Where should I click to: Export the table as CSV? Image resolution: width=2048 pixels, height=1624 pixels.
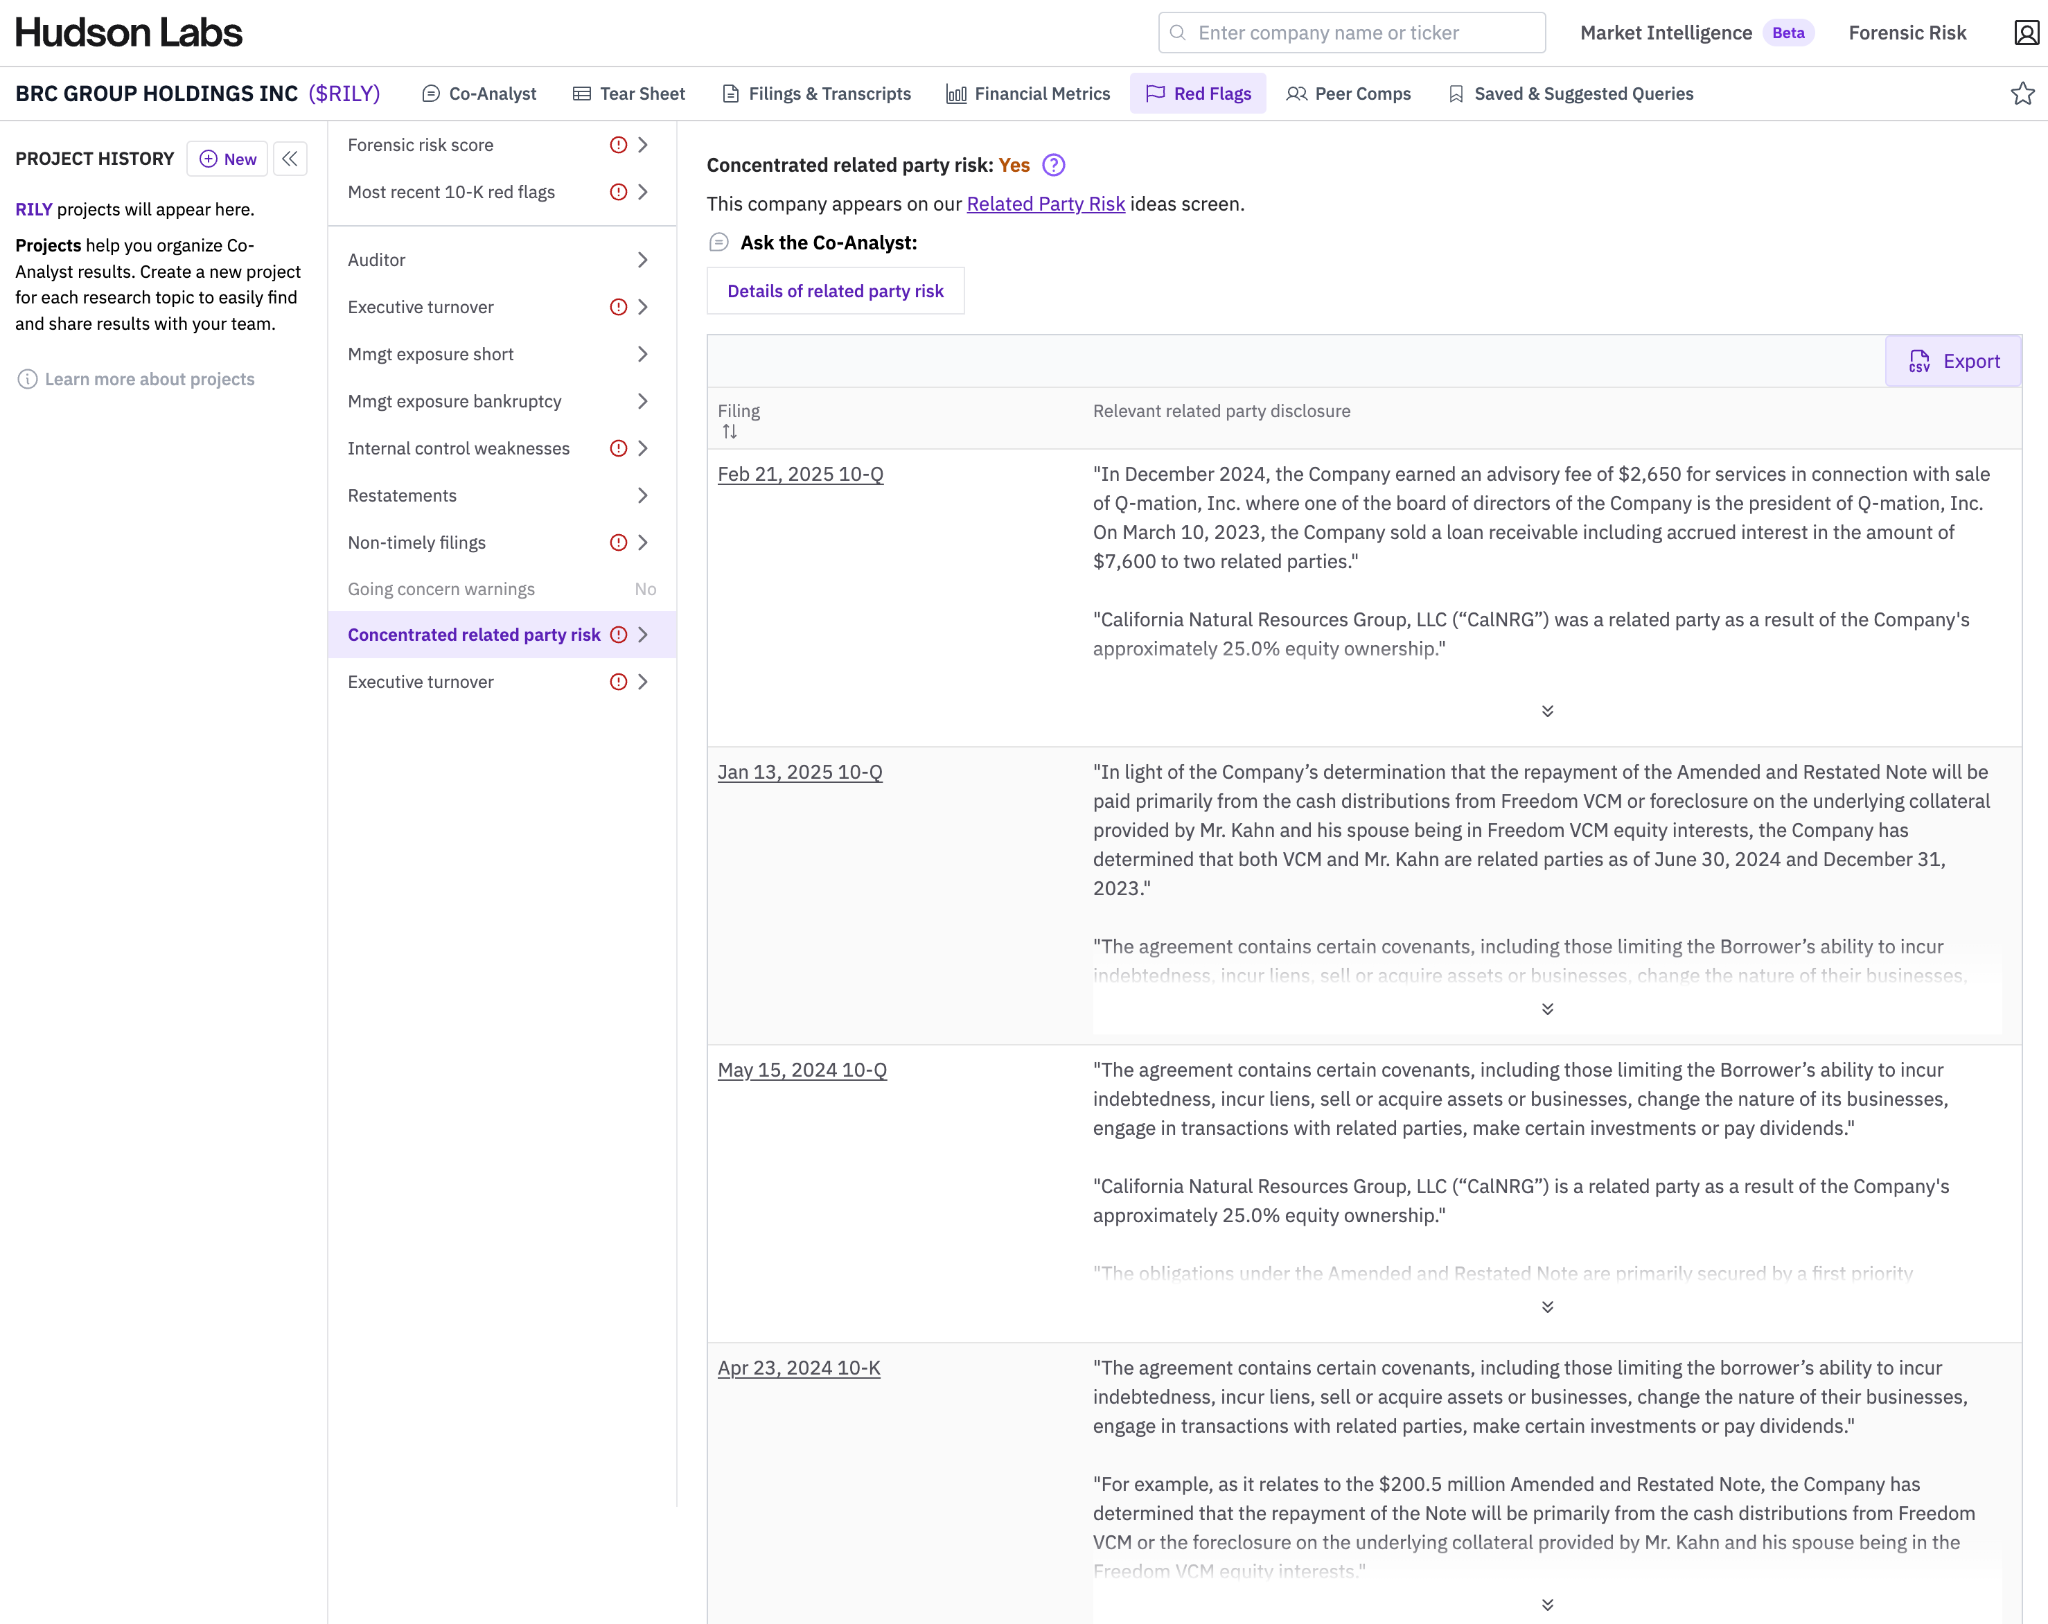1953,361
